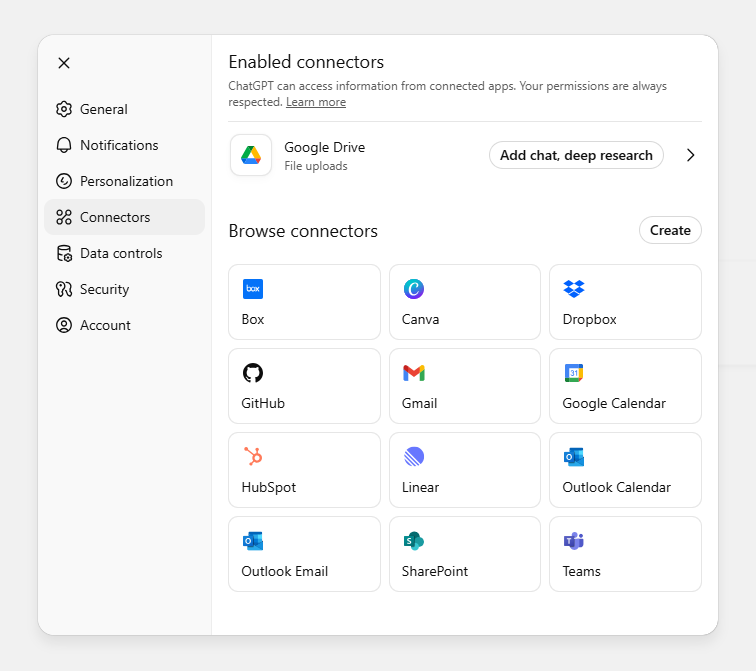
Task: Click the Google Drive logo icon
Action: click(x=251, y=155)
